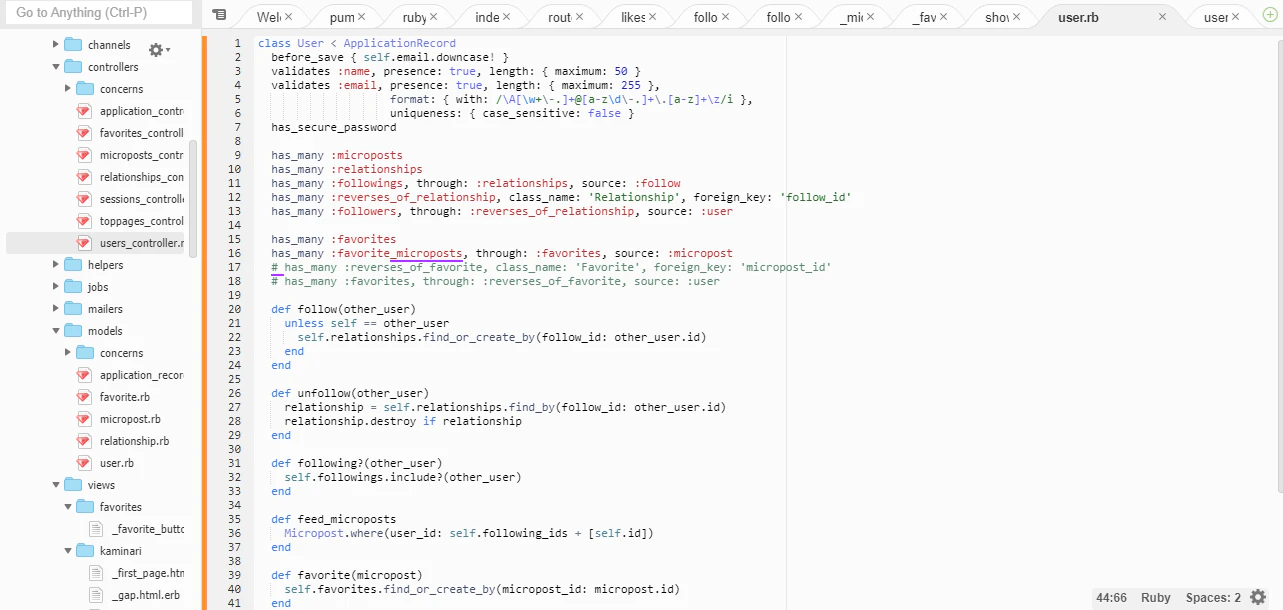
Task: Click 'has_many :microposts' on line 9
Action: pyautogui.click(x=337, y=155)
